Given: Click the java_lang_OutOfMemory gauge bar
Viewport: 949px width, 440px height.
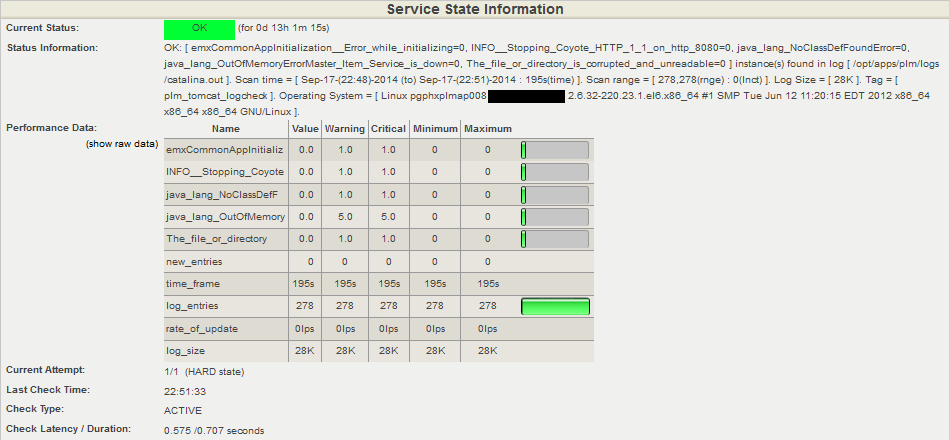Looking at the screenshot, I should pyautogui.click(x=555, y=216).
